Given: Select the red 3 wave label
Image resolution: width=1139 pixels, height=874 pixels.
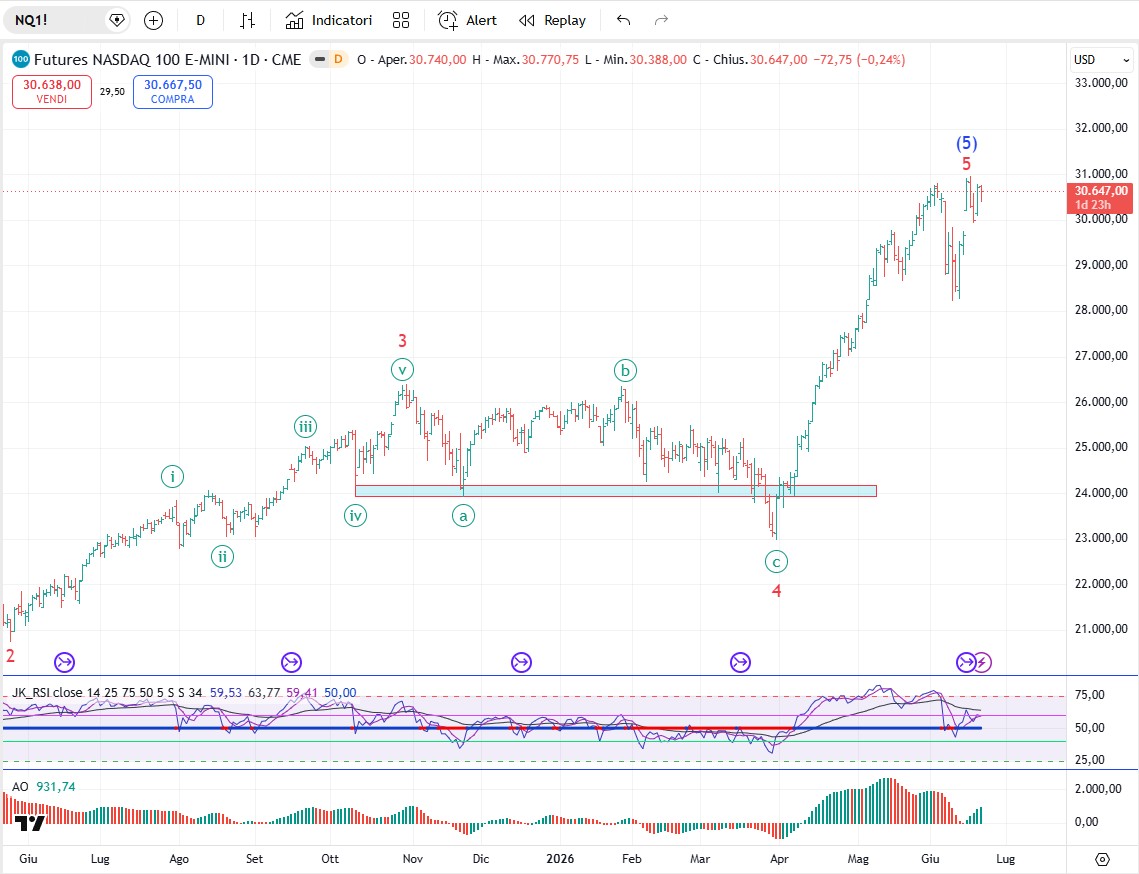Looking at the screenshot, I should (x=402, y=340).
